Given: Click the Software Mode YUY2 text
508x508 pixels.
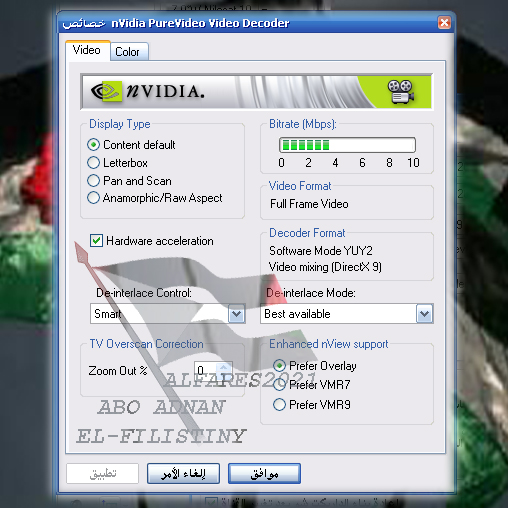Looking at the screenshot, I should tap(321, 251).
